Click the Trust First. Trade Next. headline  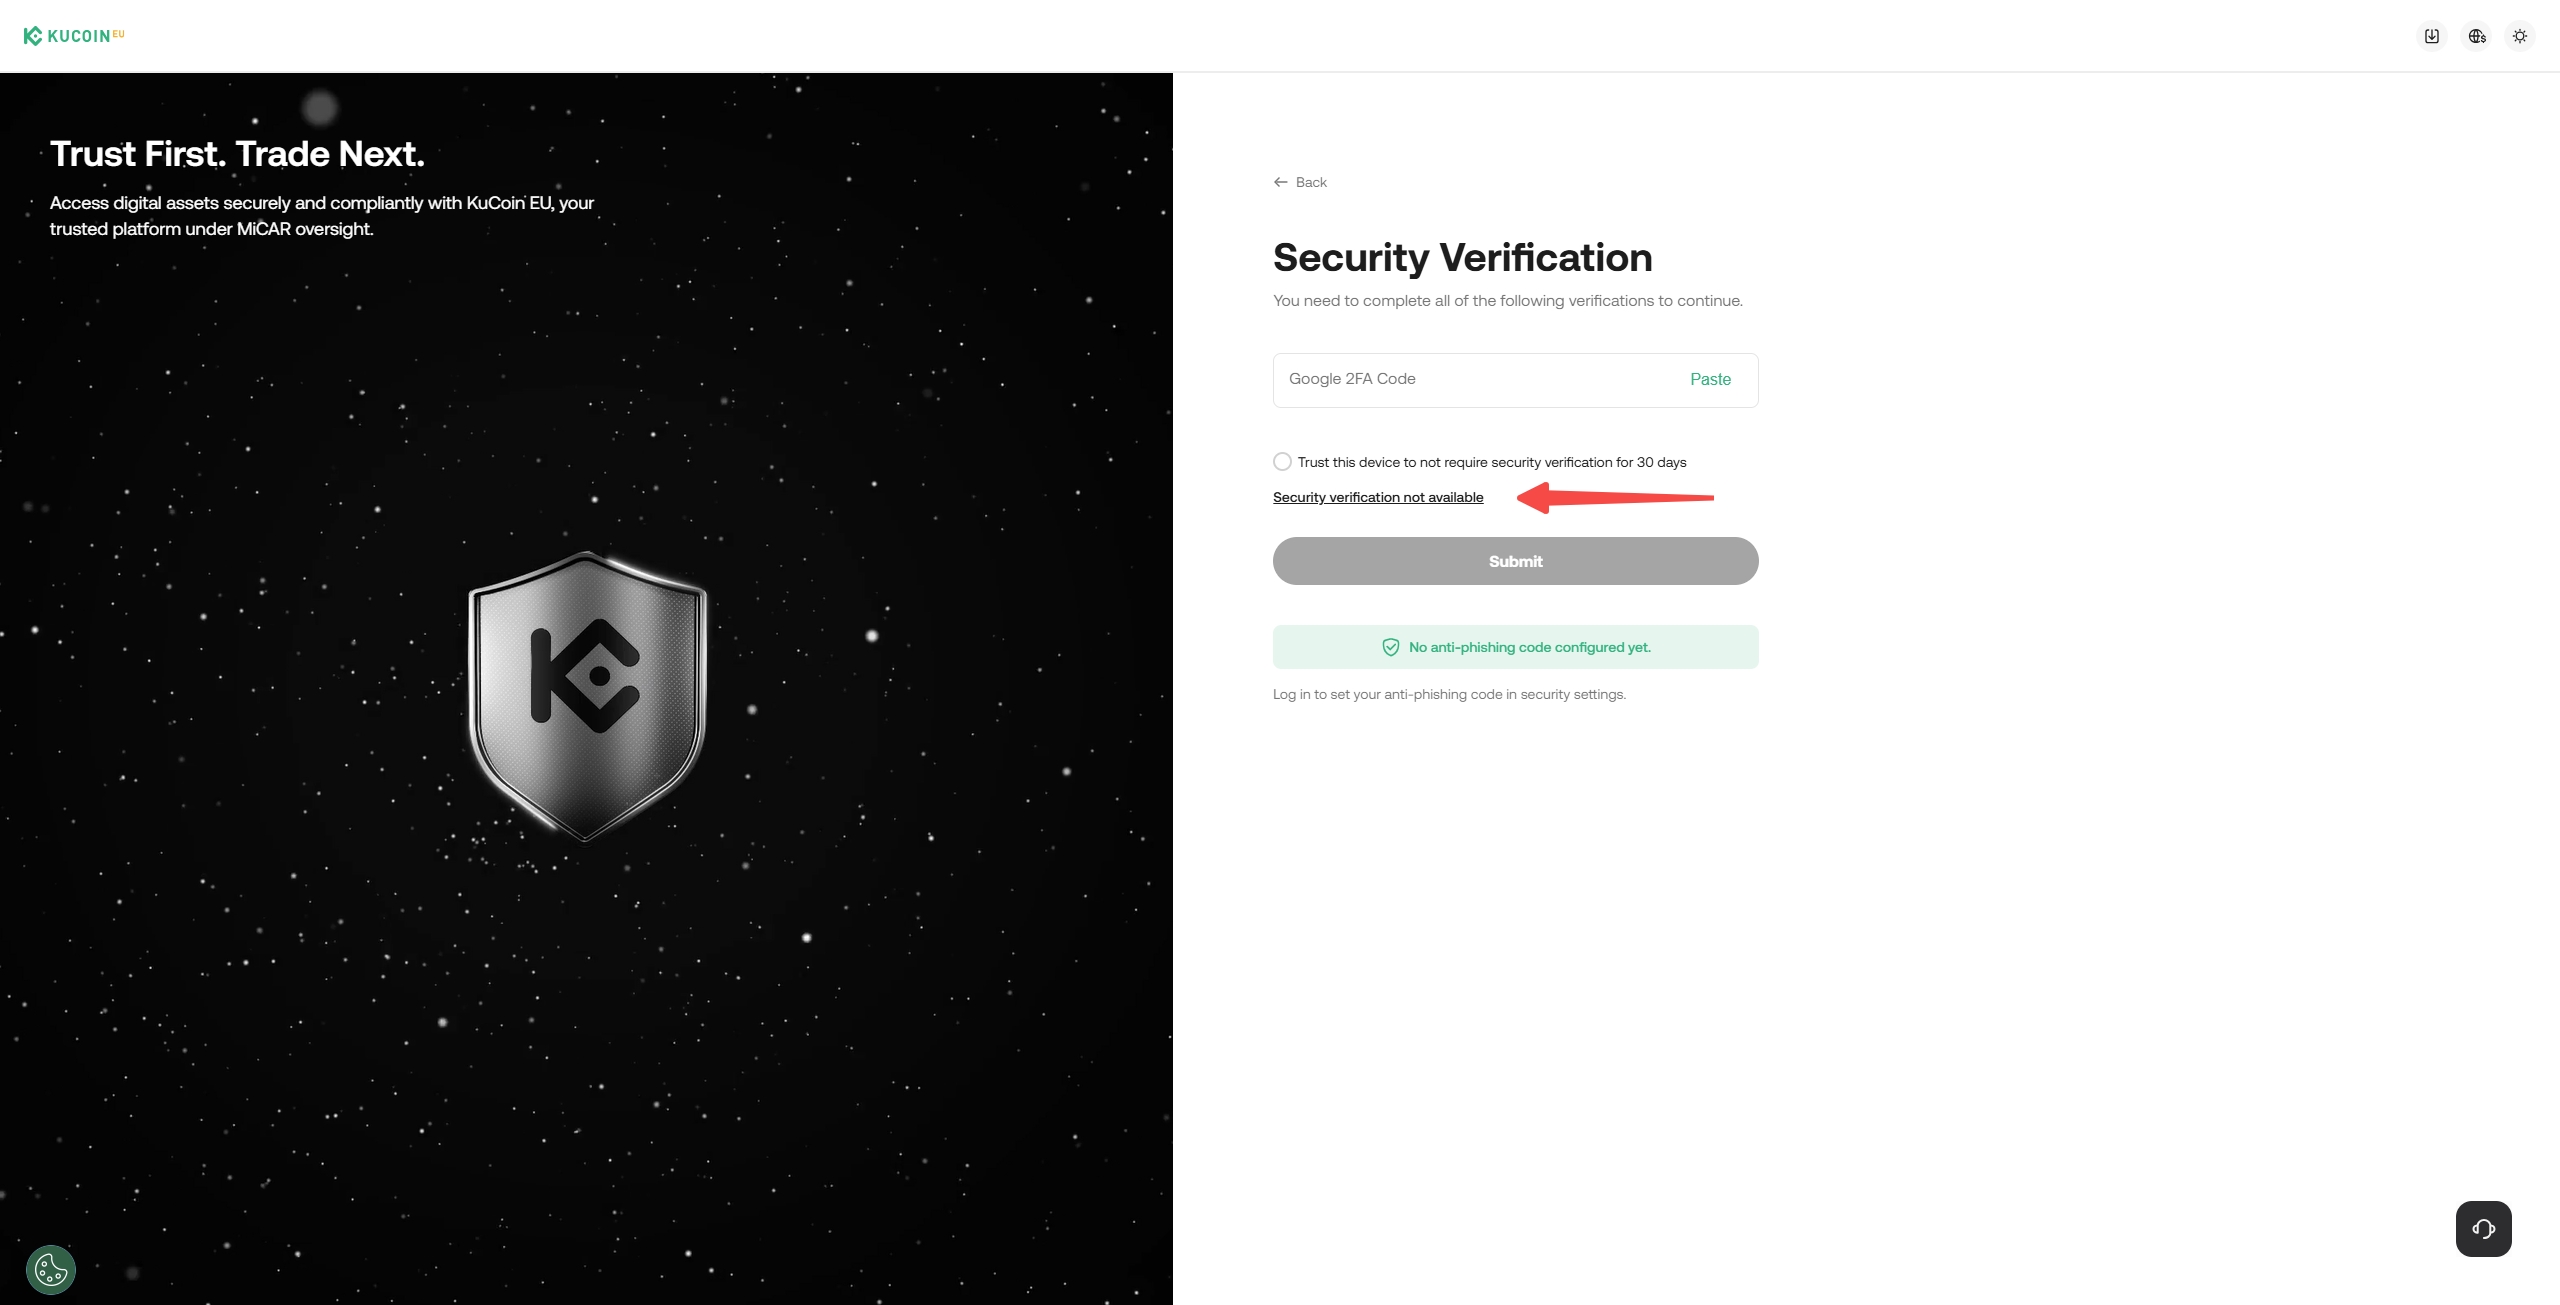[x=237, y=154]
